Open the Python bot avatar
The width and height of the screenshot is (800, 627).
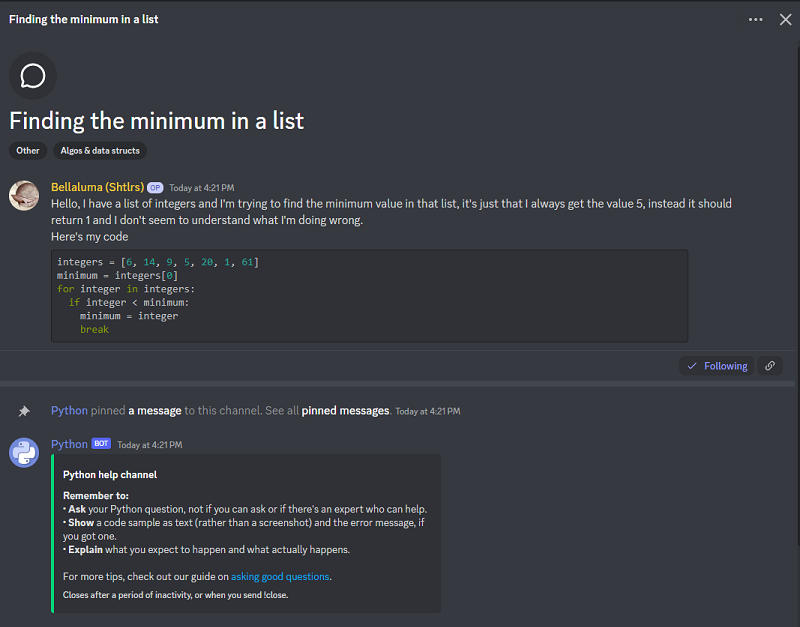point(23,452)
